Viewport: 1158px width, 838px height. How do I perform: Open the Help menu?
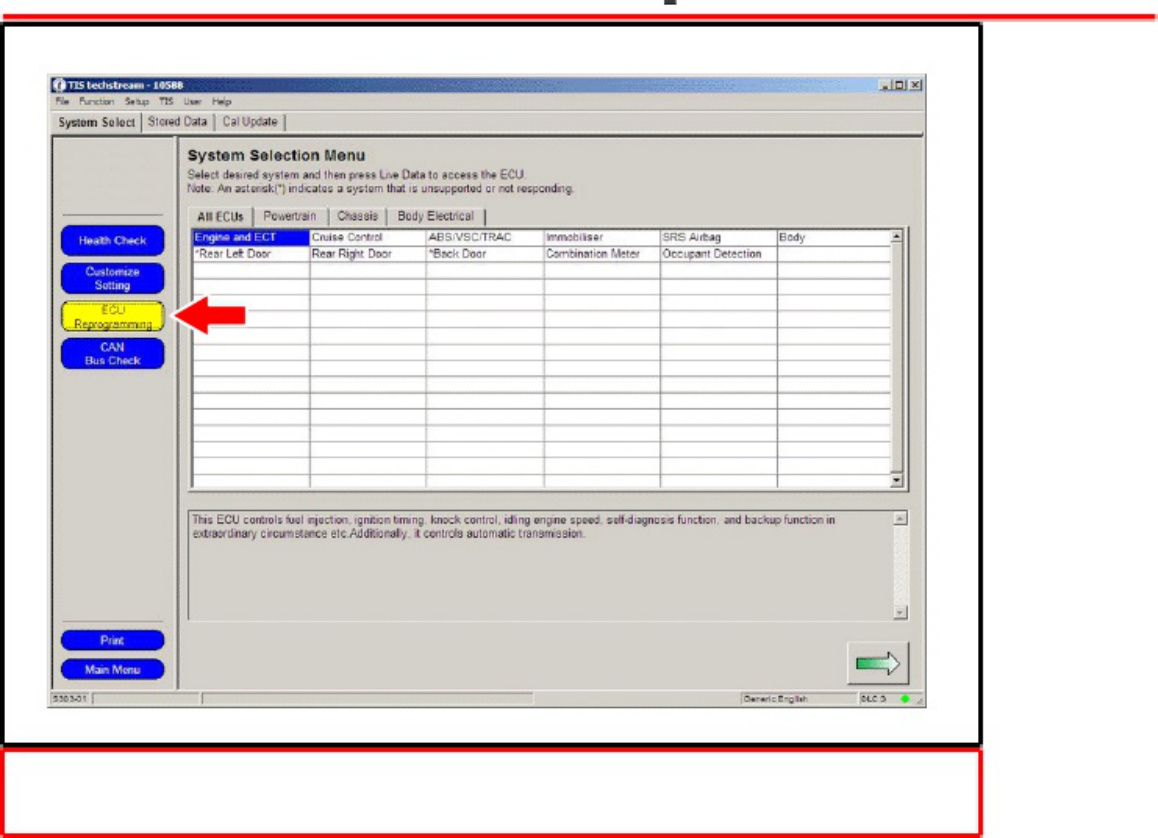coord(222,102)
